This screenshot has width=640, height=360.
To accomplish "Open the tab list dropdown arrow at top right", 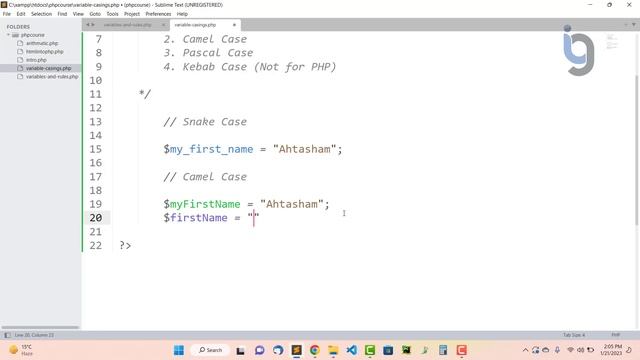I will coord(633,25).
